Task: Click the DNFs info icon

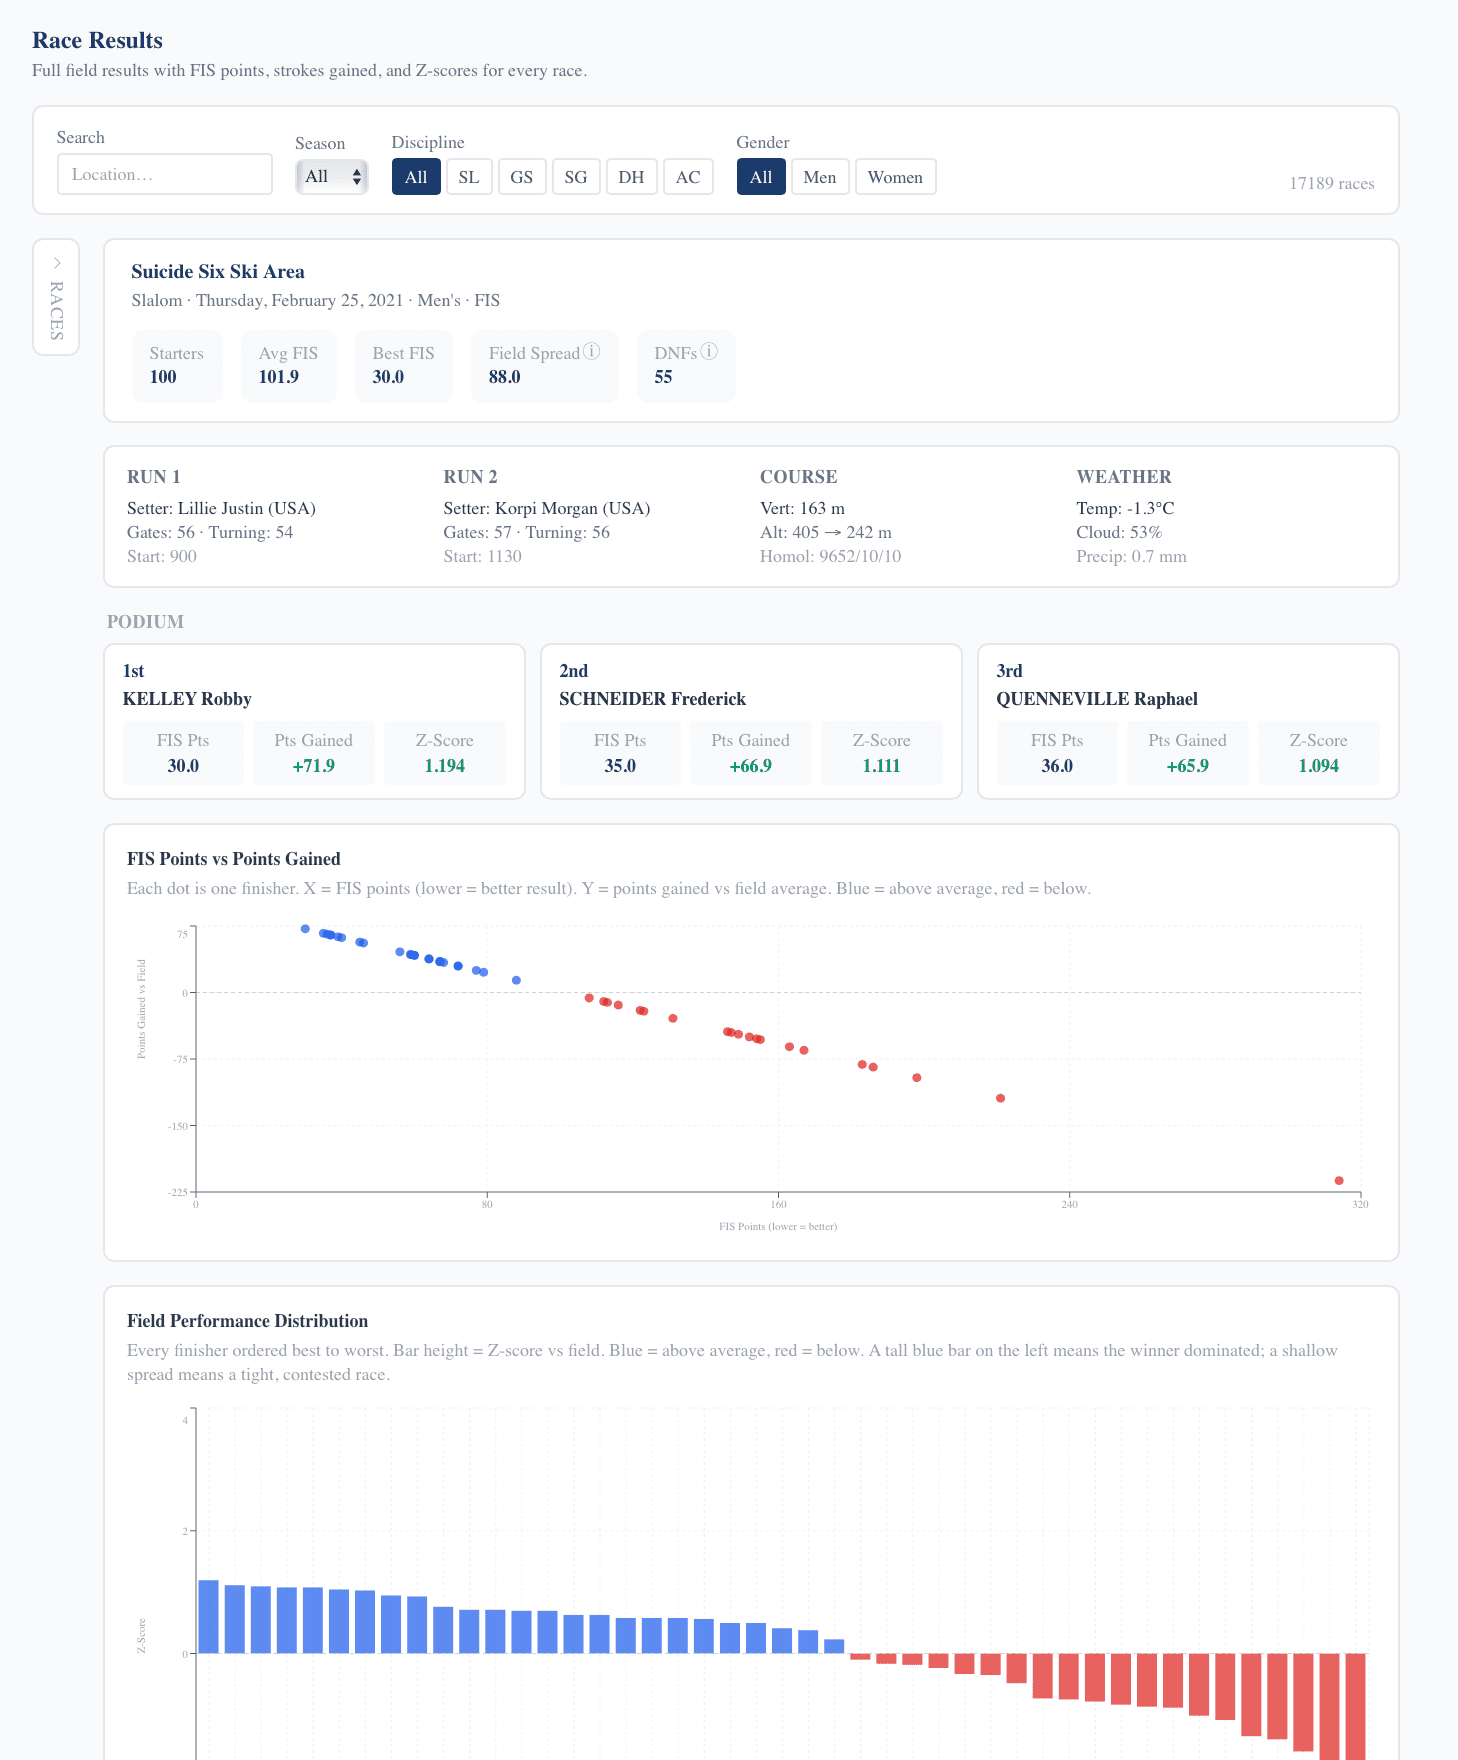Action: [x=709, y=351]
